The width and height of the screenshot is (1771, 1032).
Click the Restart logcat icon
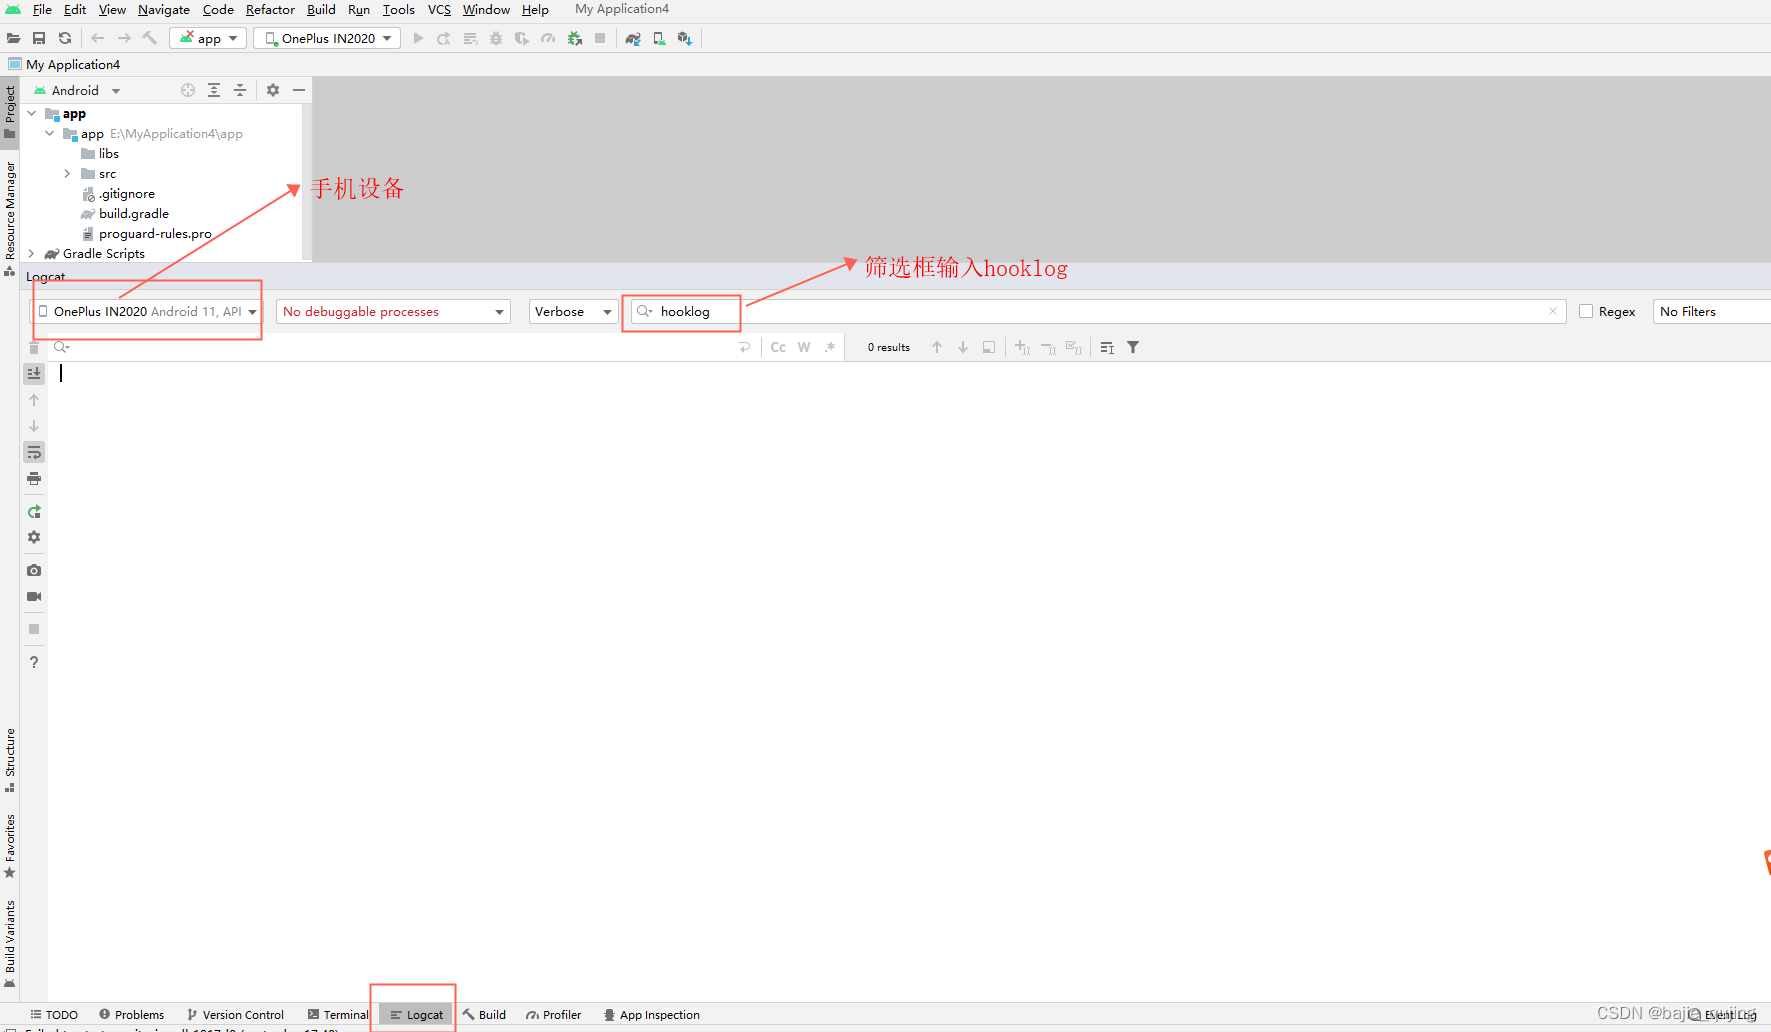[34, 512]
